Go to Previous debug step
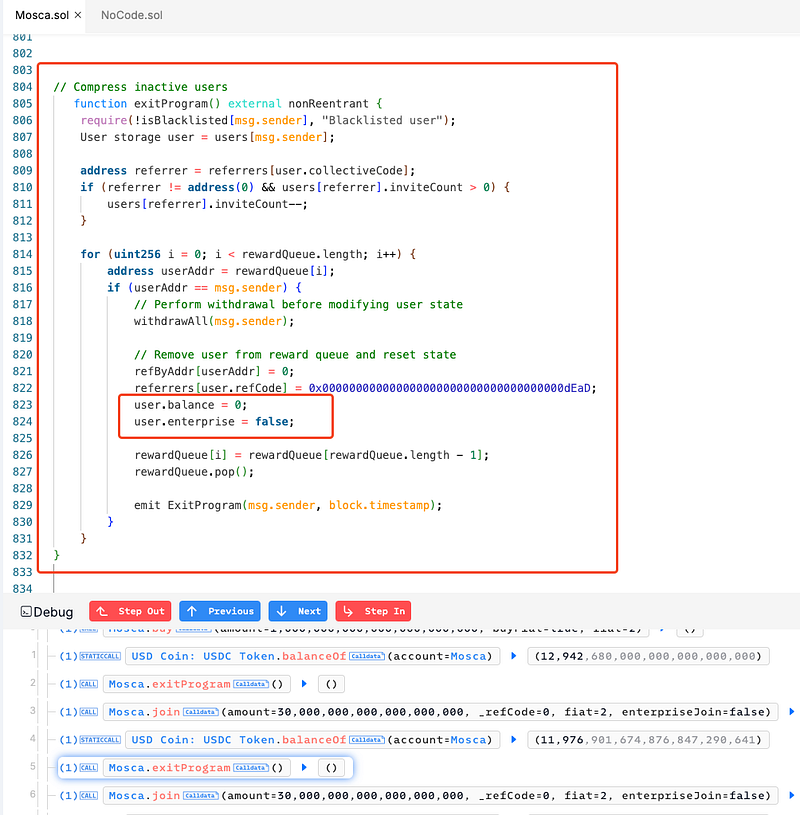This screenshot has width=800, height=815. [220, 611]
